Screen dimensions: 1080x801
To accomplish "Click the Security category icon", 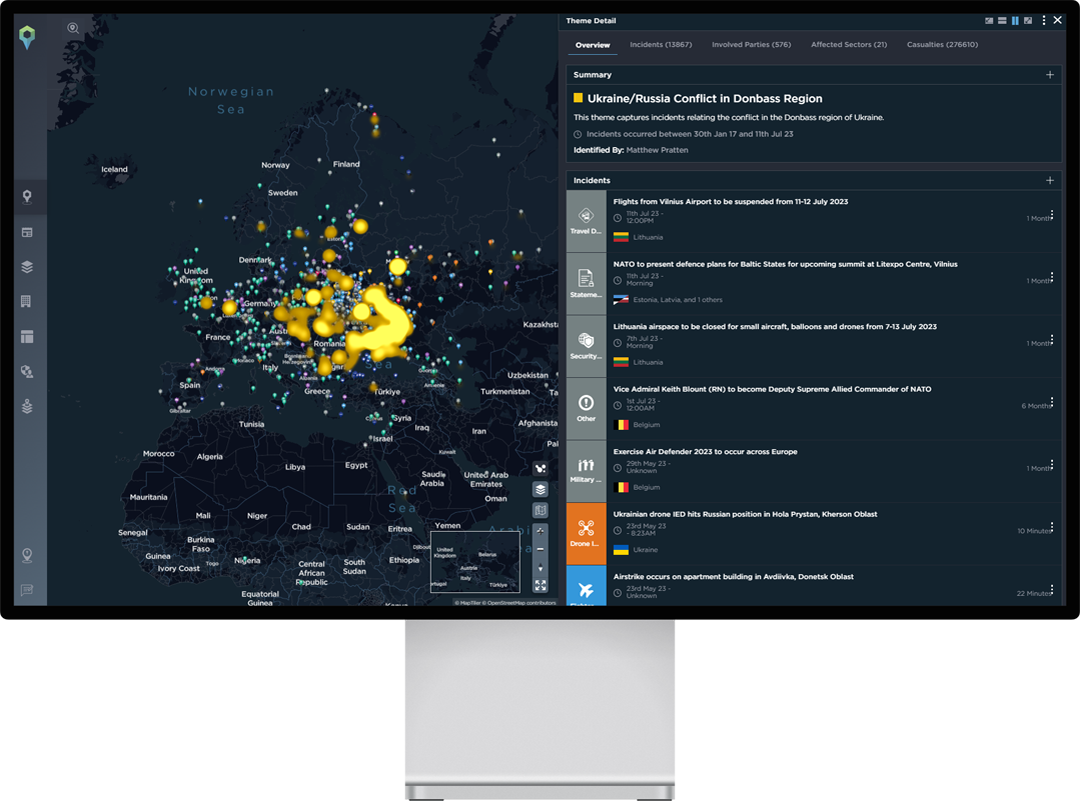I will pos(586,346).
